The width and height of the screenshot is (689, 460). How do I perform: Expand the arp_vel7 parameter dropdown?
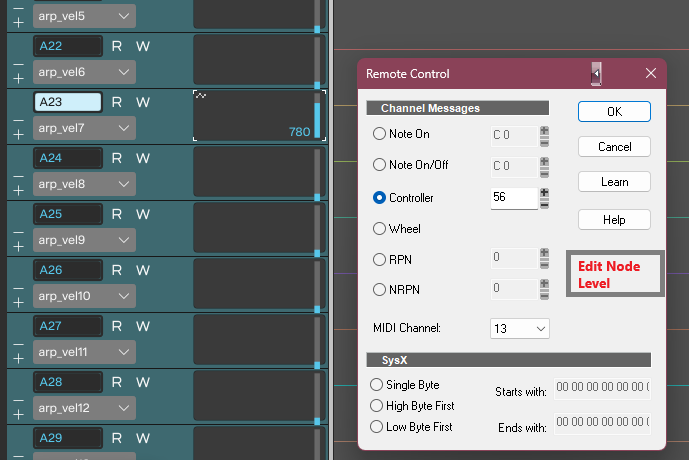coord(124,128)
